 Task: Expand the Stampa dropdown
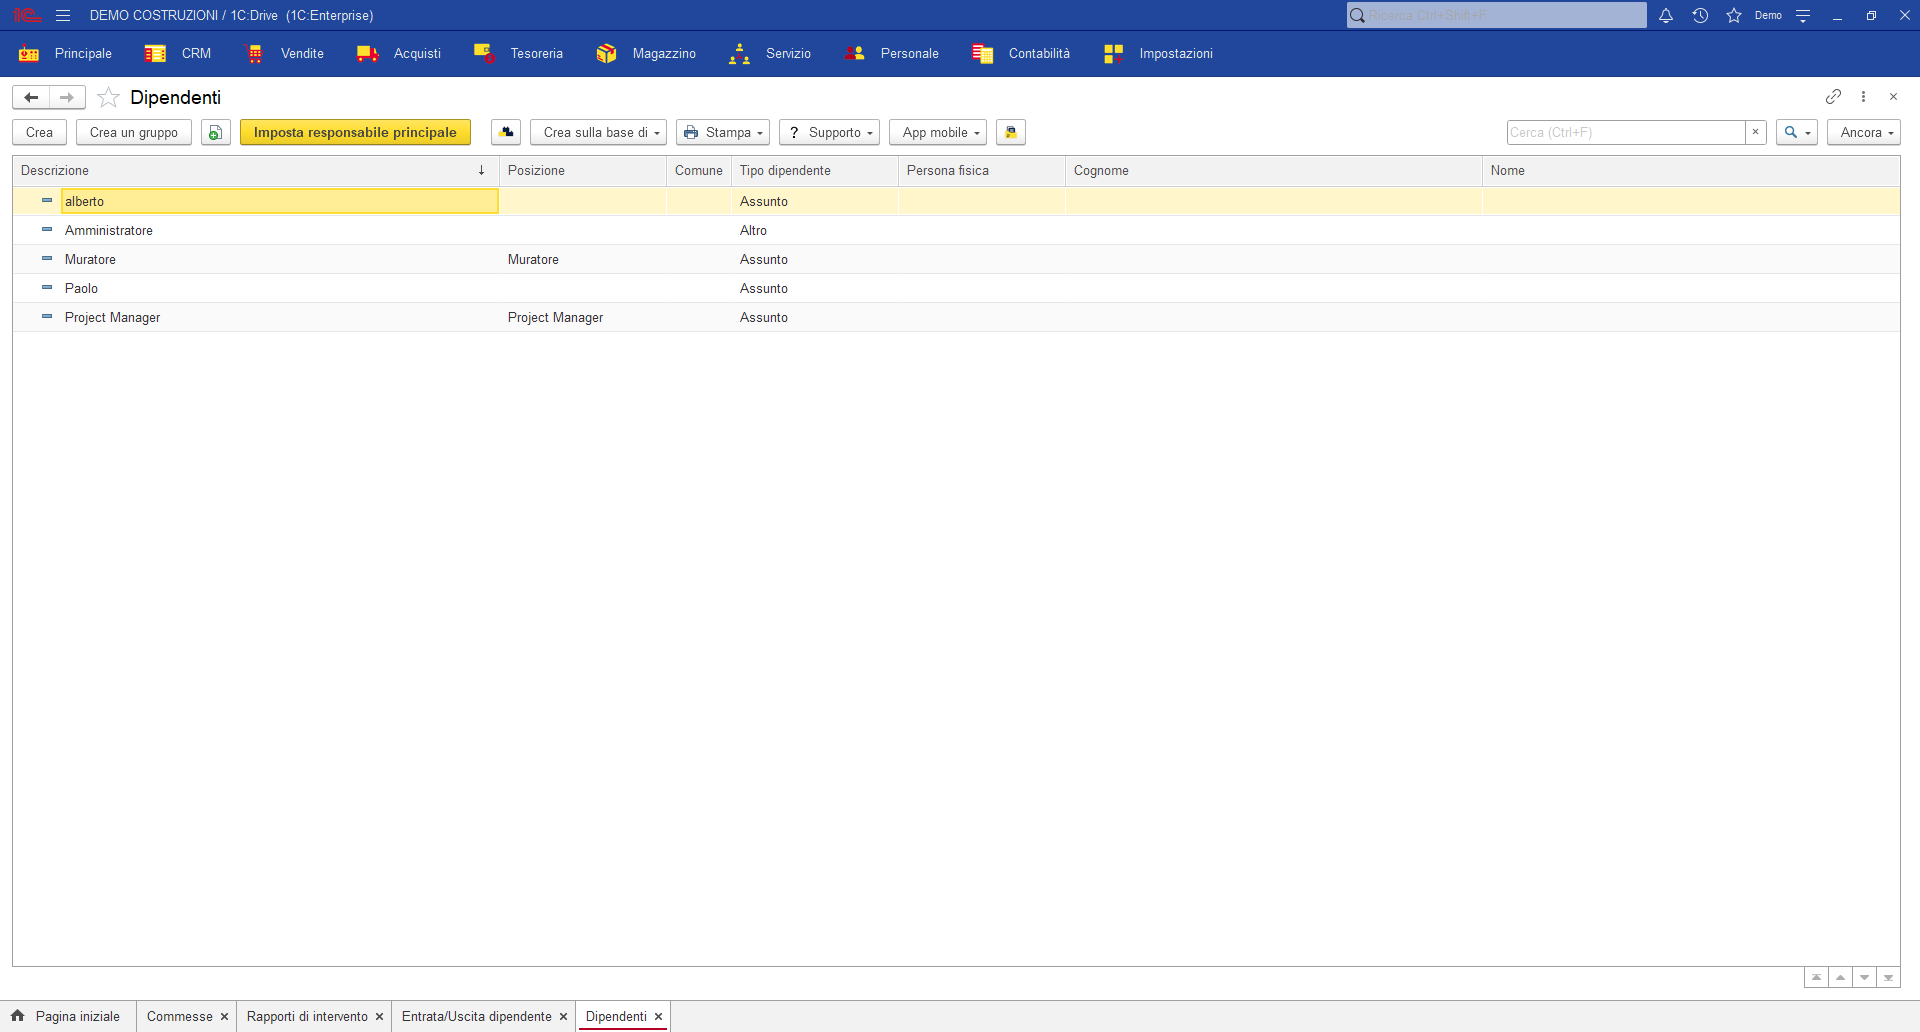(723, 132)
